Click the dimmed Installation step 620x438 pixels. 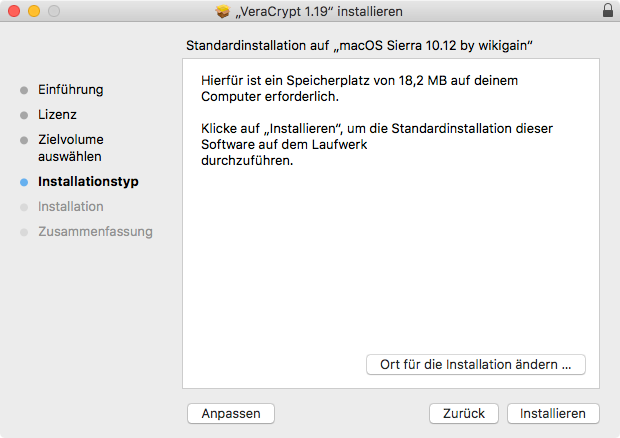click(70, 206)
